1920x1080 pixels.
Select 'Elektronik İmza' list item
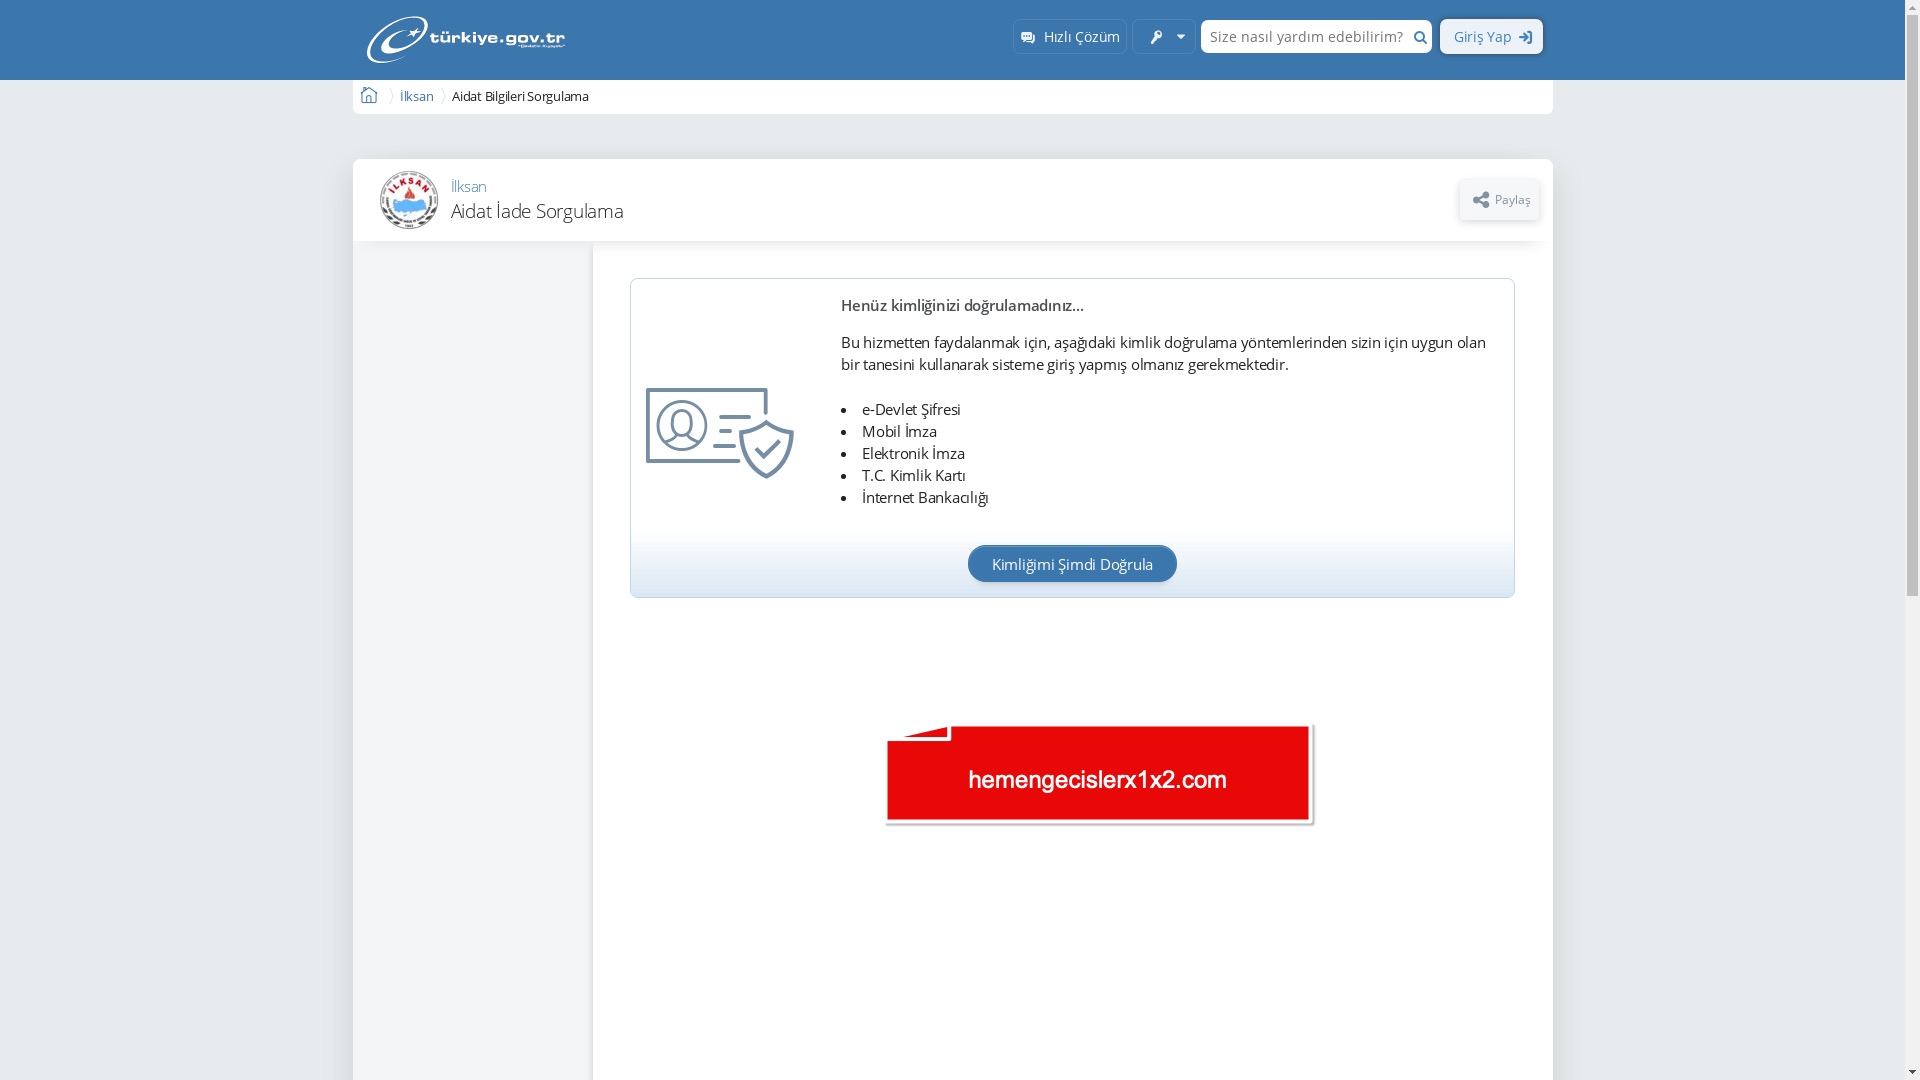click(x=913, y=453)
